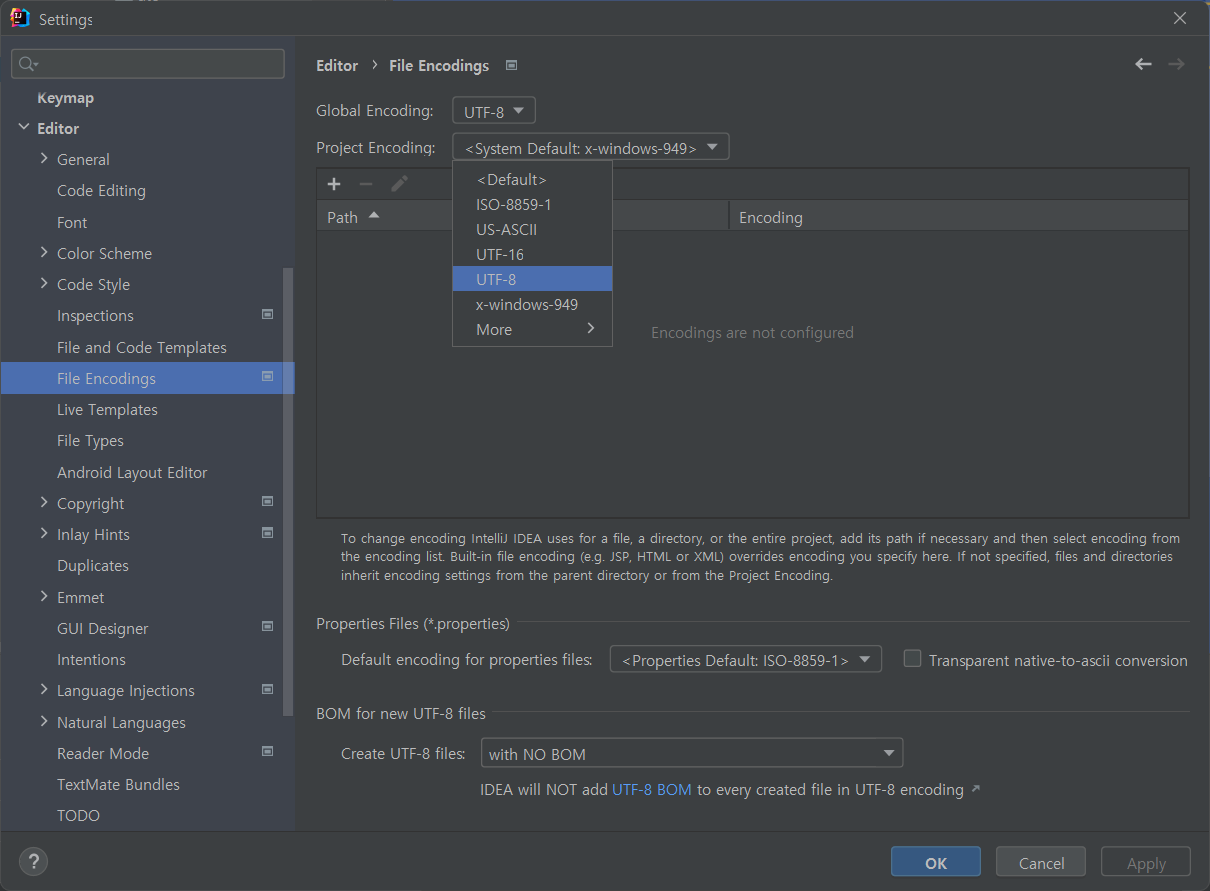Click inside the settings search field

[x=148, y=64]
